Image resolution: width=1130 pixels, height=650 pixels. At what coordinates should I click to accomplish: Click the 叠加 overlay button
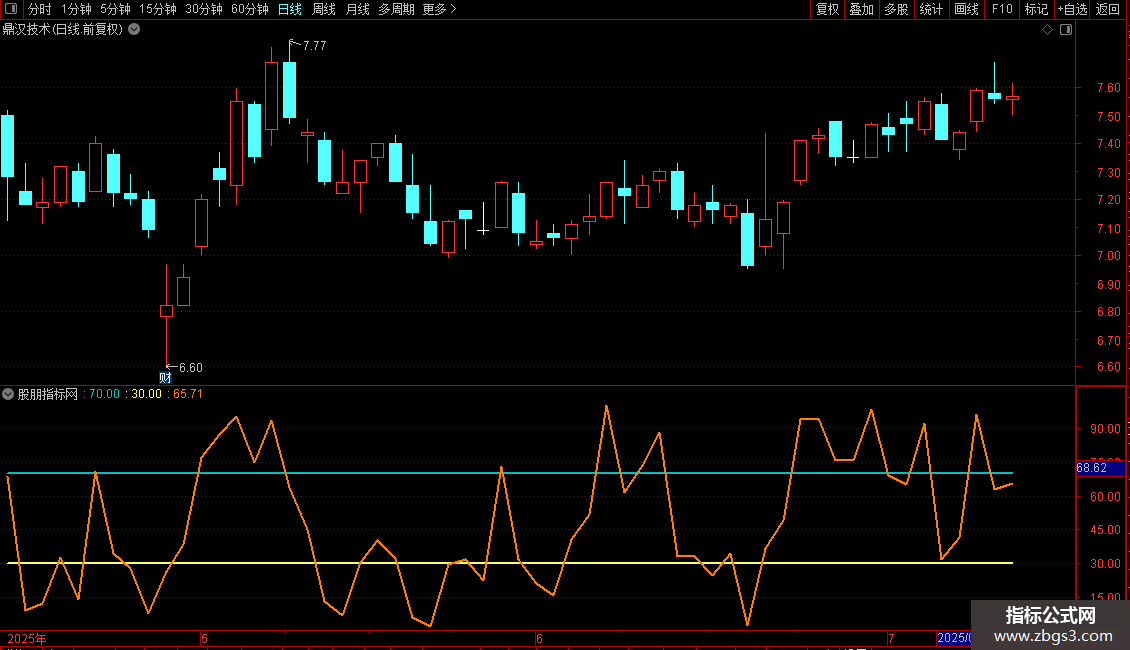[x=861, y=9]
